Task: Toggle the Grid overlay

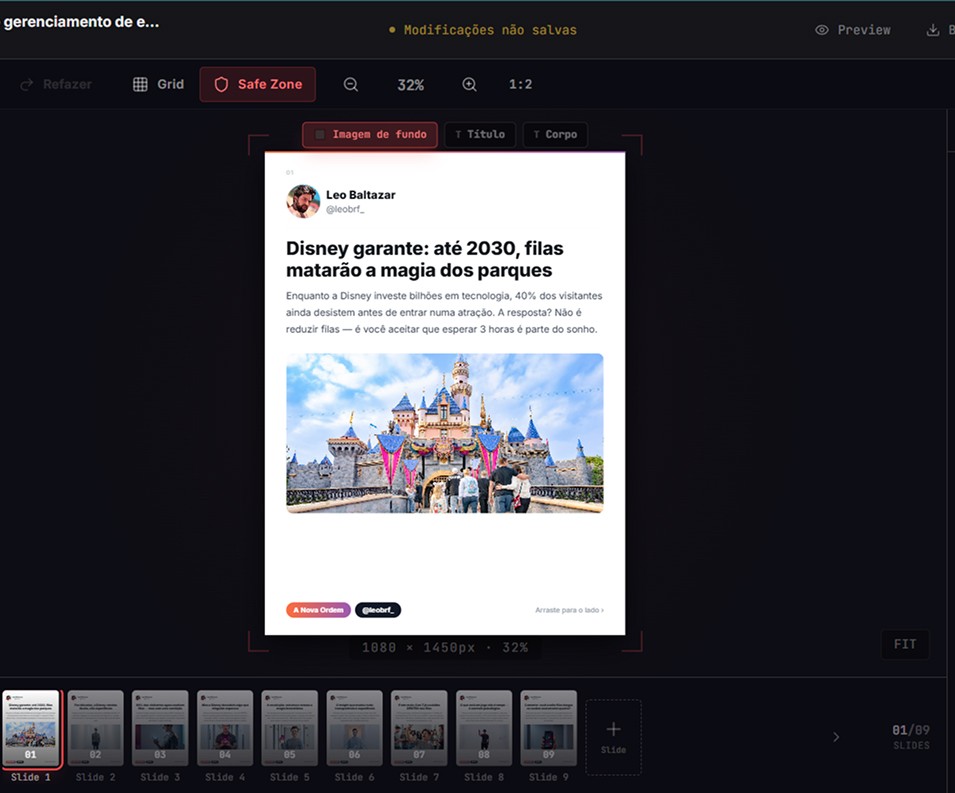Action: click(x=158, y=84)
